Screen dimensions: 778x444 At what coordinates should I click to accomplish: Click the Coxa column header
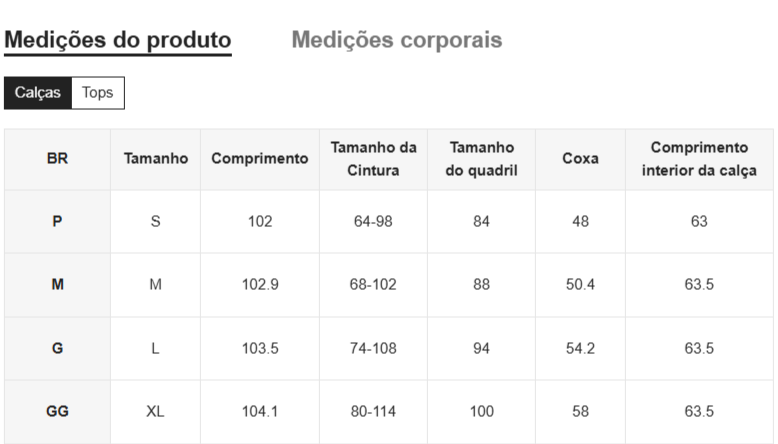tap(580, 158)
